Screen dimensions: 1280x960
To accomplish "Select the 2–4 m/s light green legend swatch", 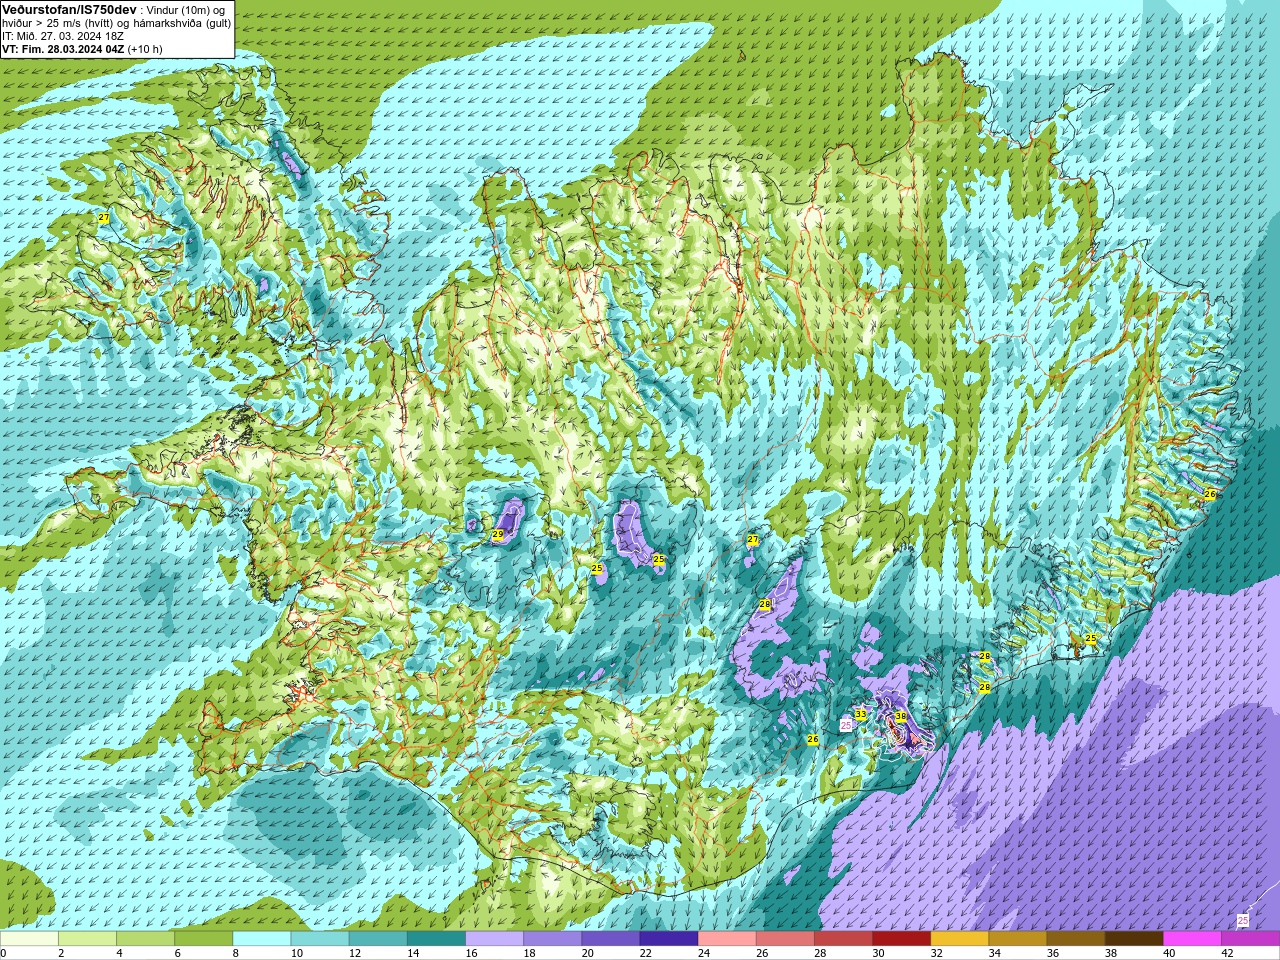I will (x=88, y=939).
